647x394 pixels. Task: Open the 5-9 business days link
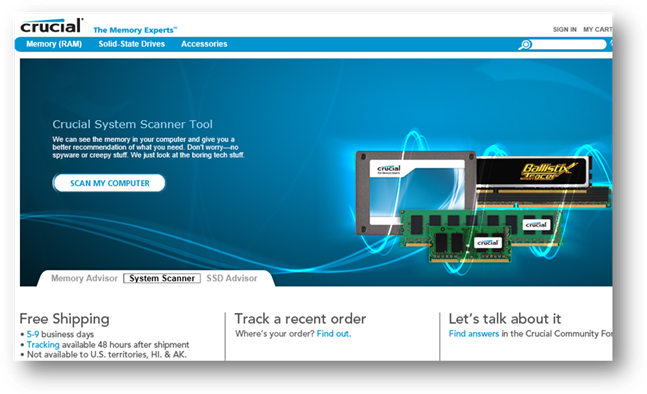[33, 334]
